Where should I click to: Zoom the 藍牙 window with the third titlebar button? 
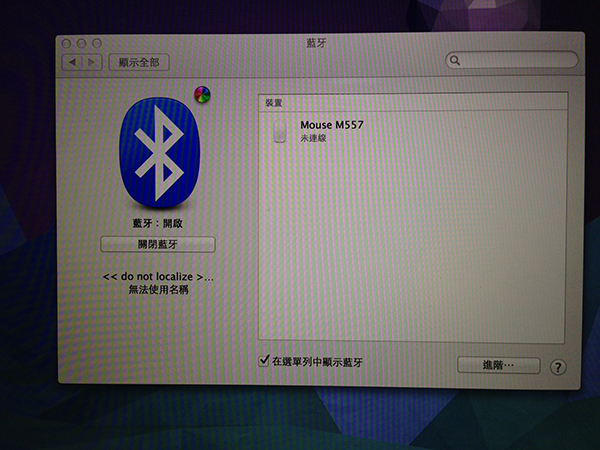pos(97,43)
